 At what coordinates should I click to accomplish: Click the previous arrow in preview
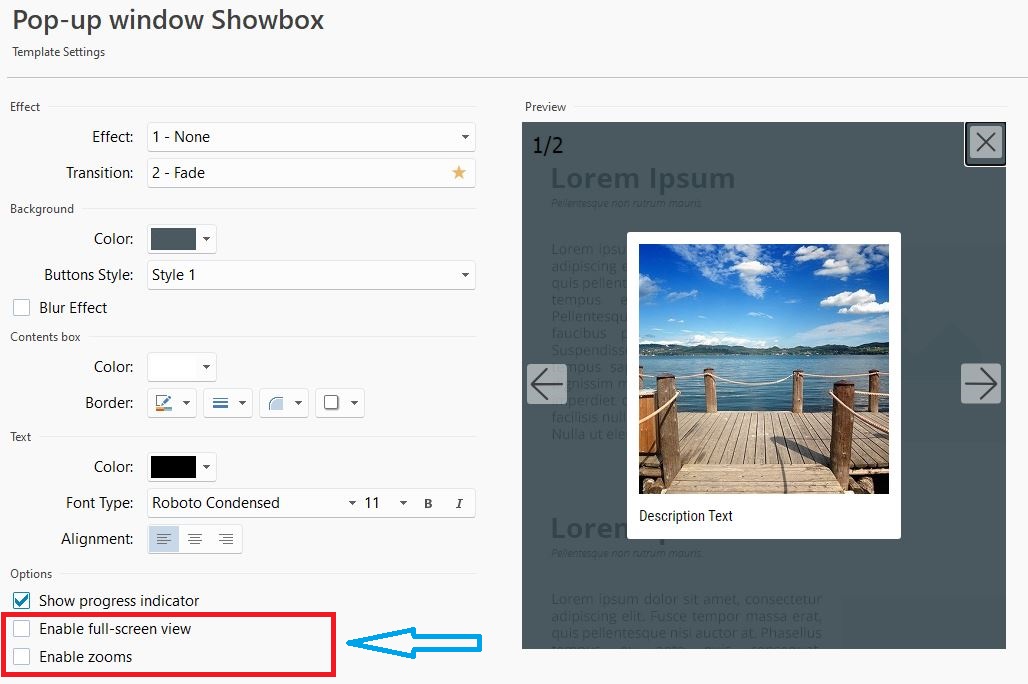coord(546,384)
